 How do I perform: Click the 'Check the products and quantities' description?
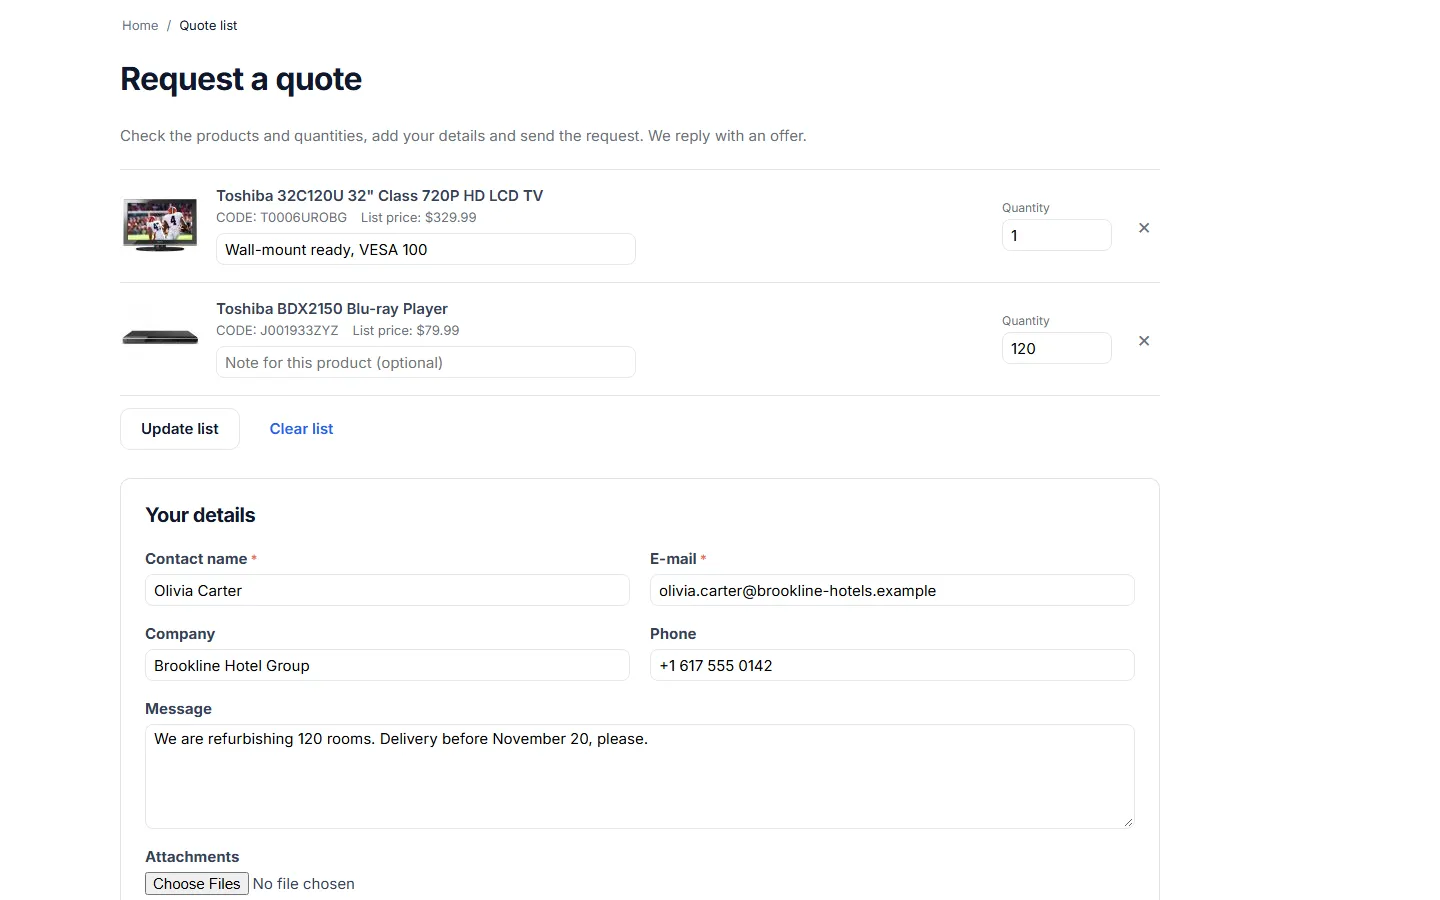463,136
